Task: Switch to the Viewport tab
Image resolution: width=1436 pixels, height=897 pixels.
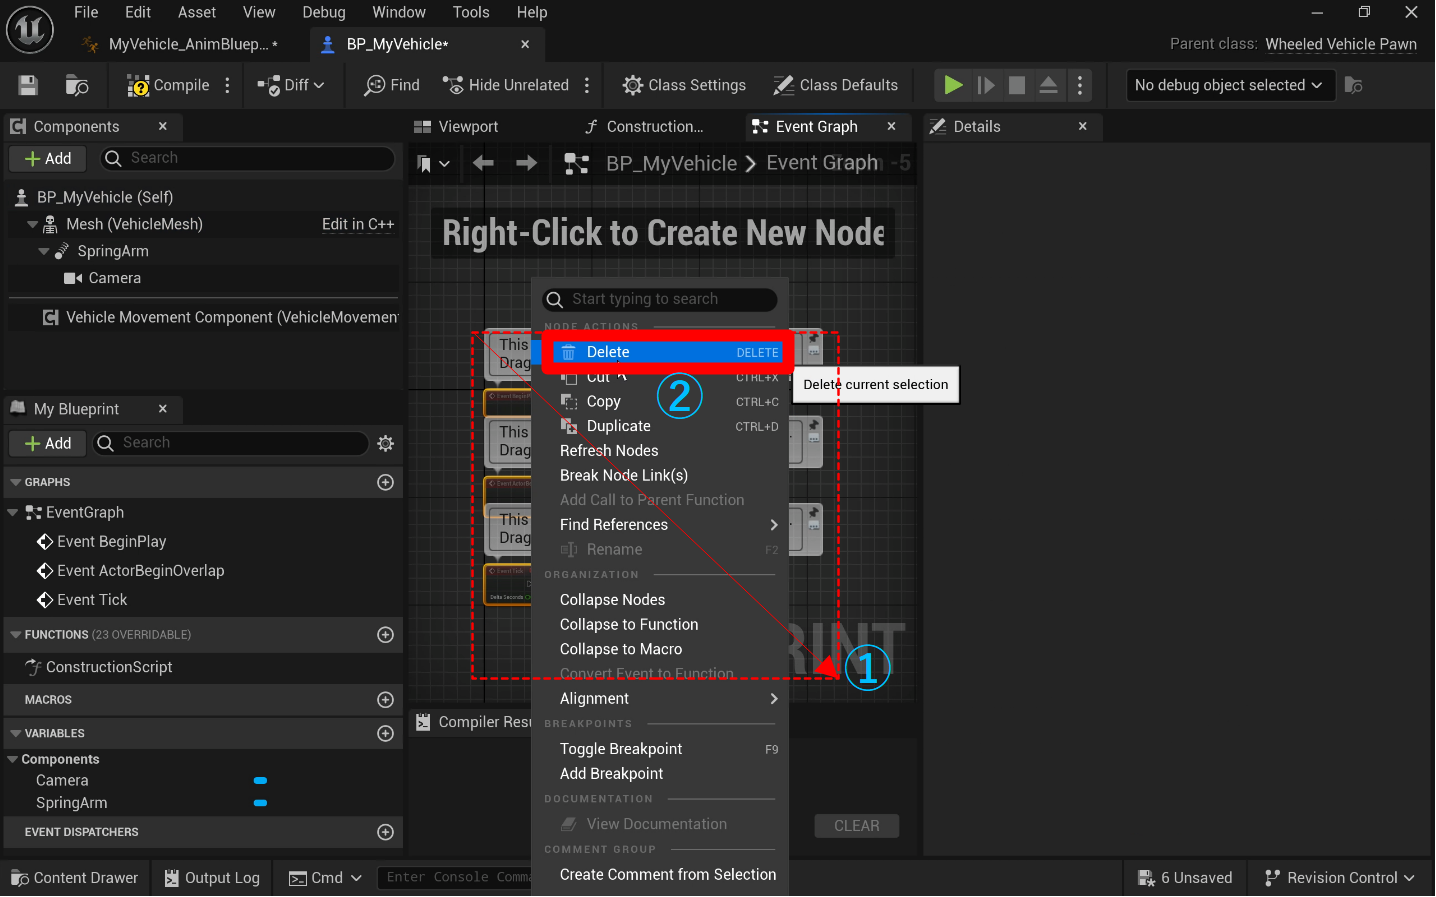Action: 457,127
